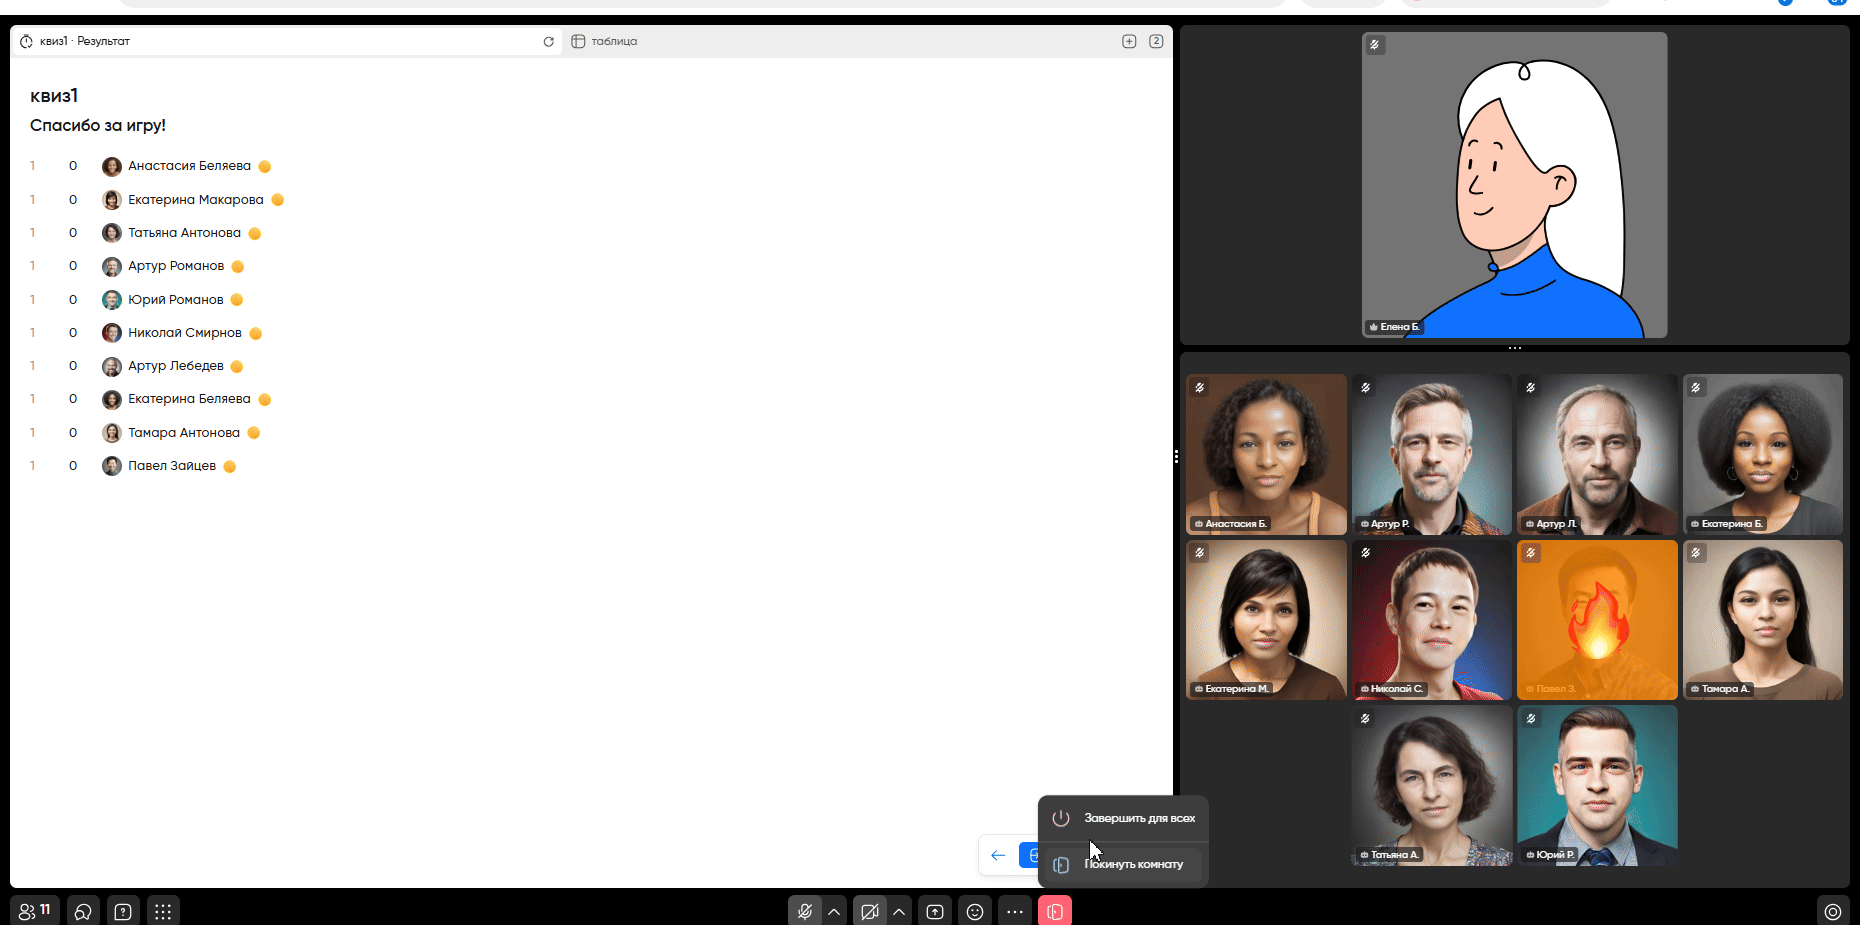
Task: Open the apps grid icon
Action: tap(163, 911)
